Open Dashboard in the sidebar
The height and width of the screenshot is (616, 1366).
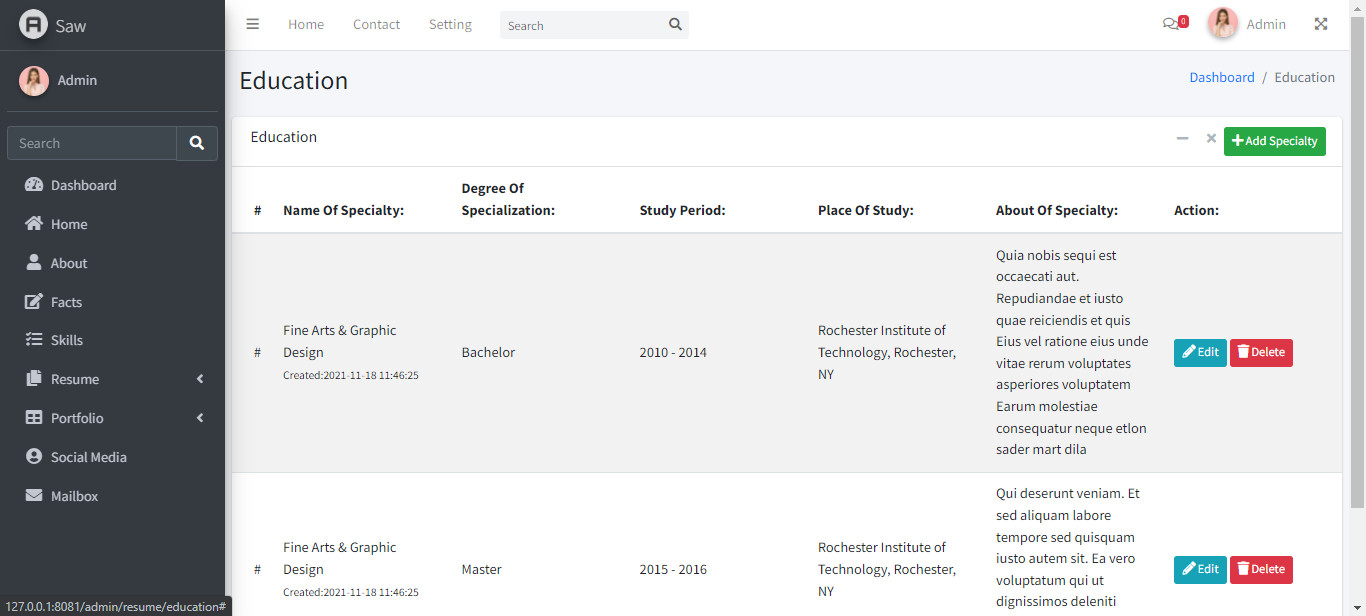pyautogui.click(x=83, y=185)
